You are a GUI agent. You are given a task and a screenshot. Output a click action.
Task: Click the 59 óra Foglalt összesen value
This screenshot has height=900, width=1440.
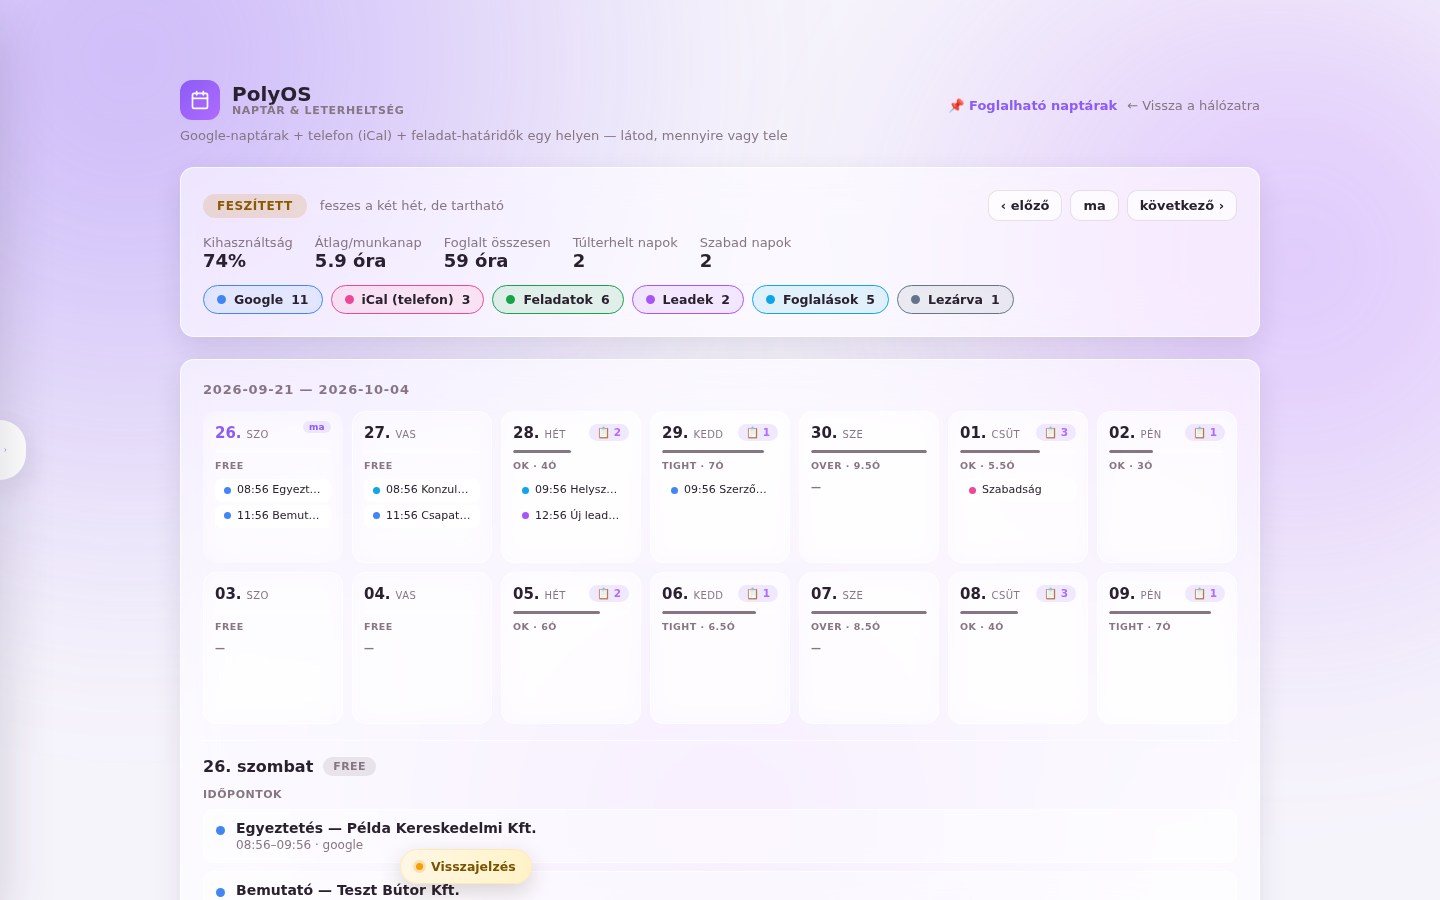click(476, 261)
